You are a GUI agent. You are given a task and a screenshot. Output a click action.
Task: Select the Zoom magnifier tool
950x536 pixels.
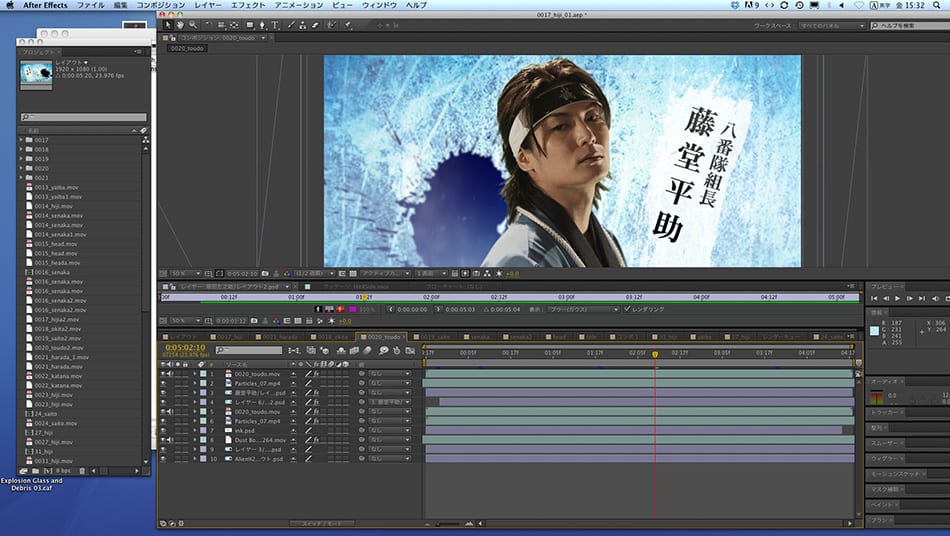pyautogui.click(x=192, y=24)
